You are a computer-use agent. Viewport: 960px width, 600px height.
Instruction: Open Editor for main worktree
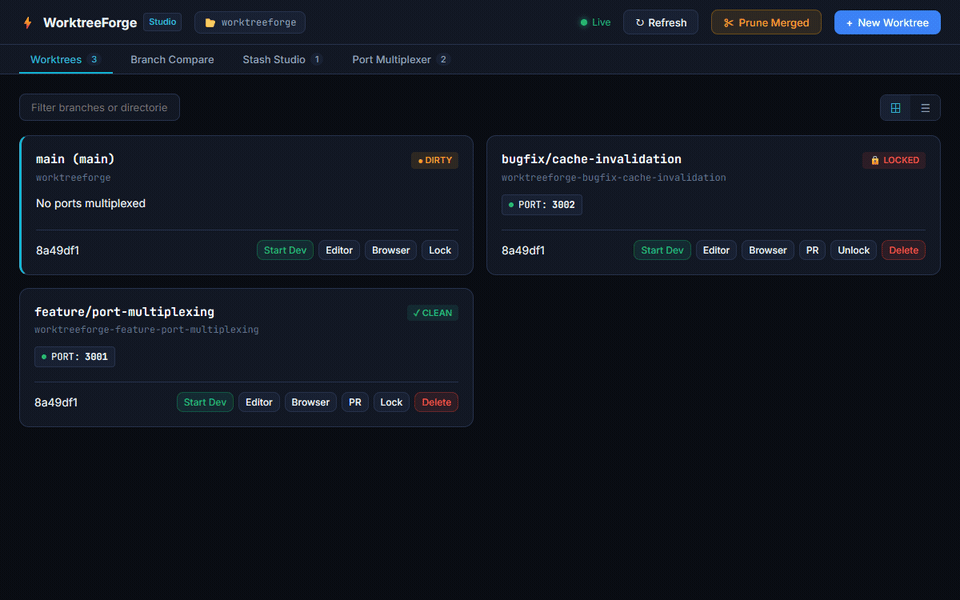(x=339, y=250)
